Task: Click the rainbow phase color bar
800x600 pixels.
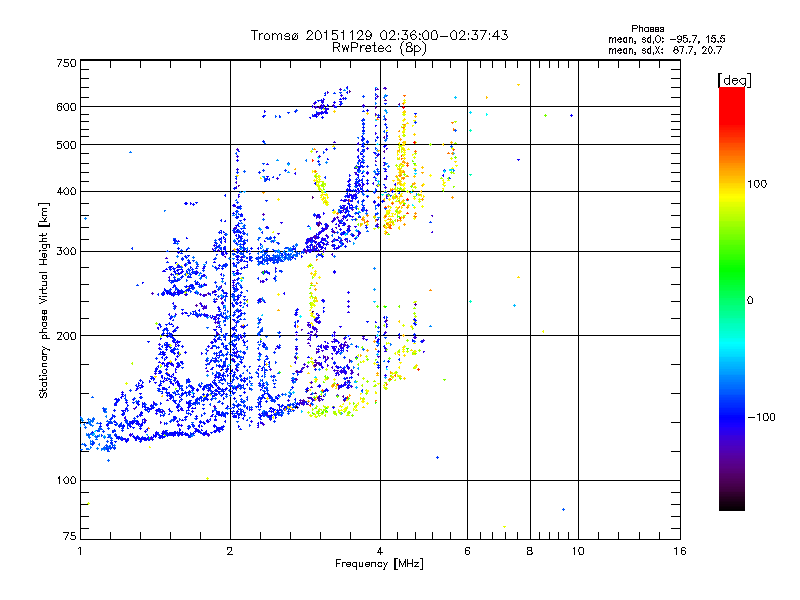Action: click(x=732, y=298)
